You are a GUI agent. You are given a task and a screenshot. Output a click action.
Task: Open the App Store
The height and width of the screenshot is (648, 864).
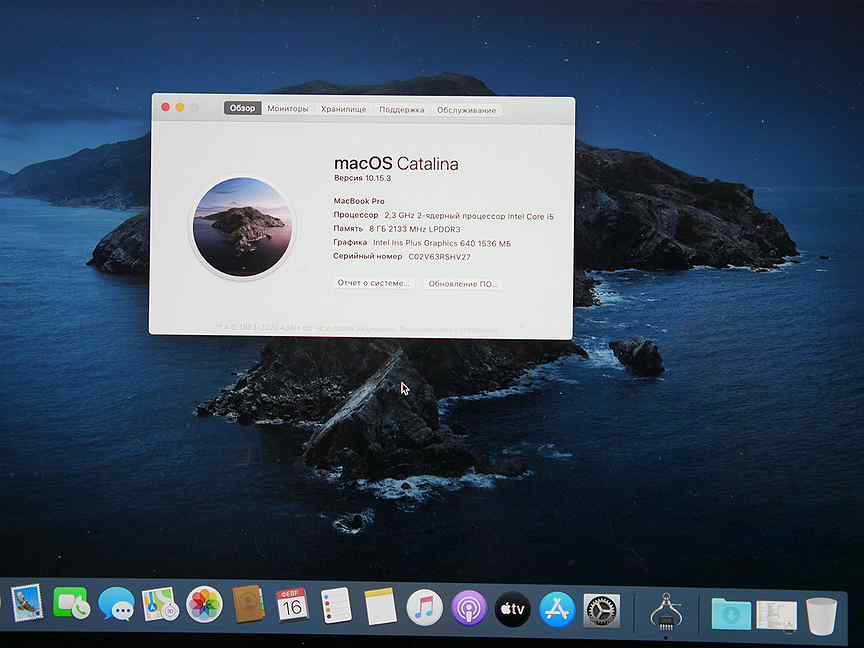[x=557, y=609]
